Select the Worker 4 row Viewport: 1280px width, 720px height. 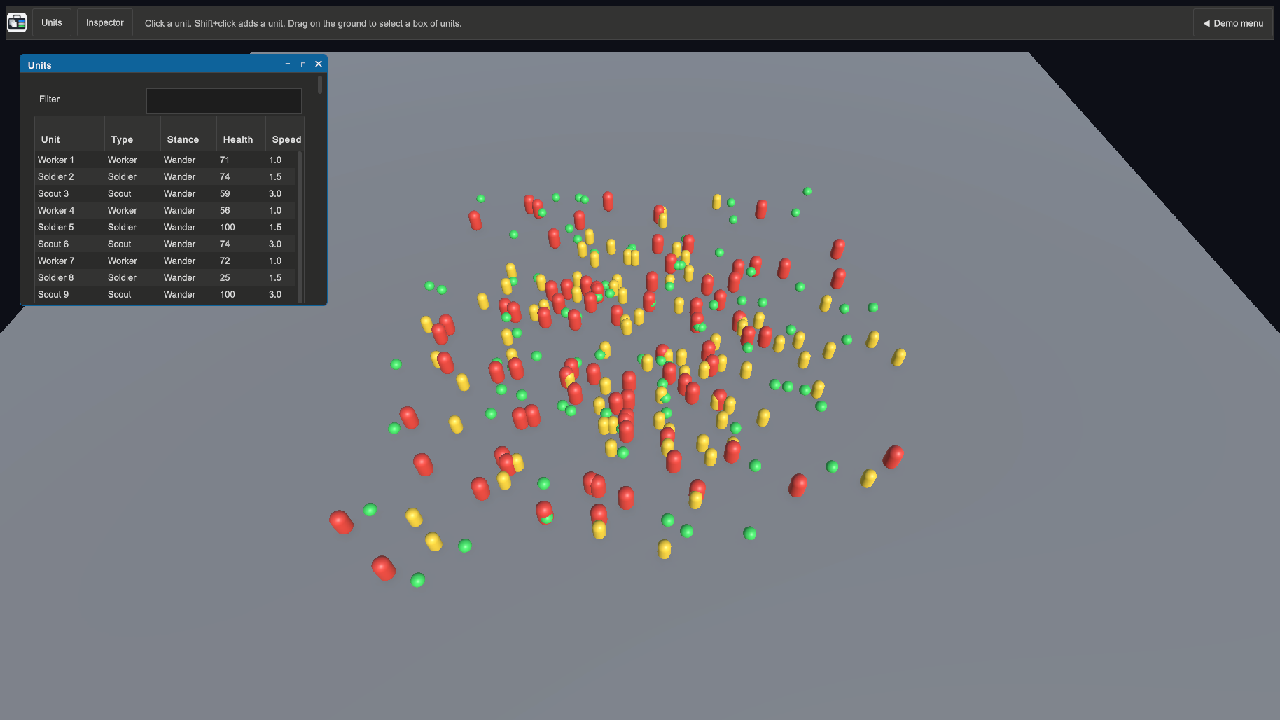click(x=166, y=211)
